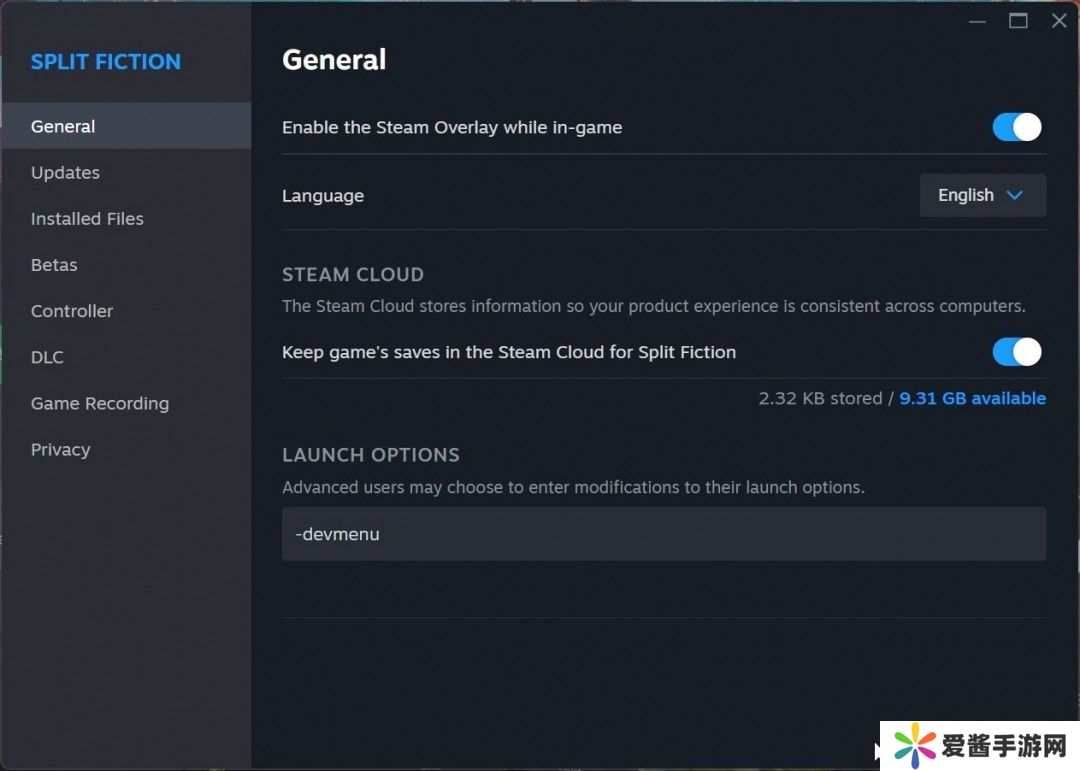1080x771 pixels.
Task: Click the Keep game's saves label text
Action: [x=508, y=352]
